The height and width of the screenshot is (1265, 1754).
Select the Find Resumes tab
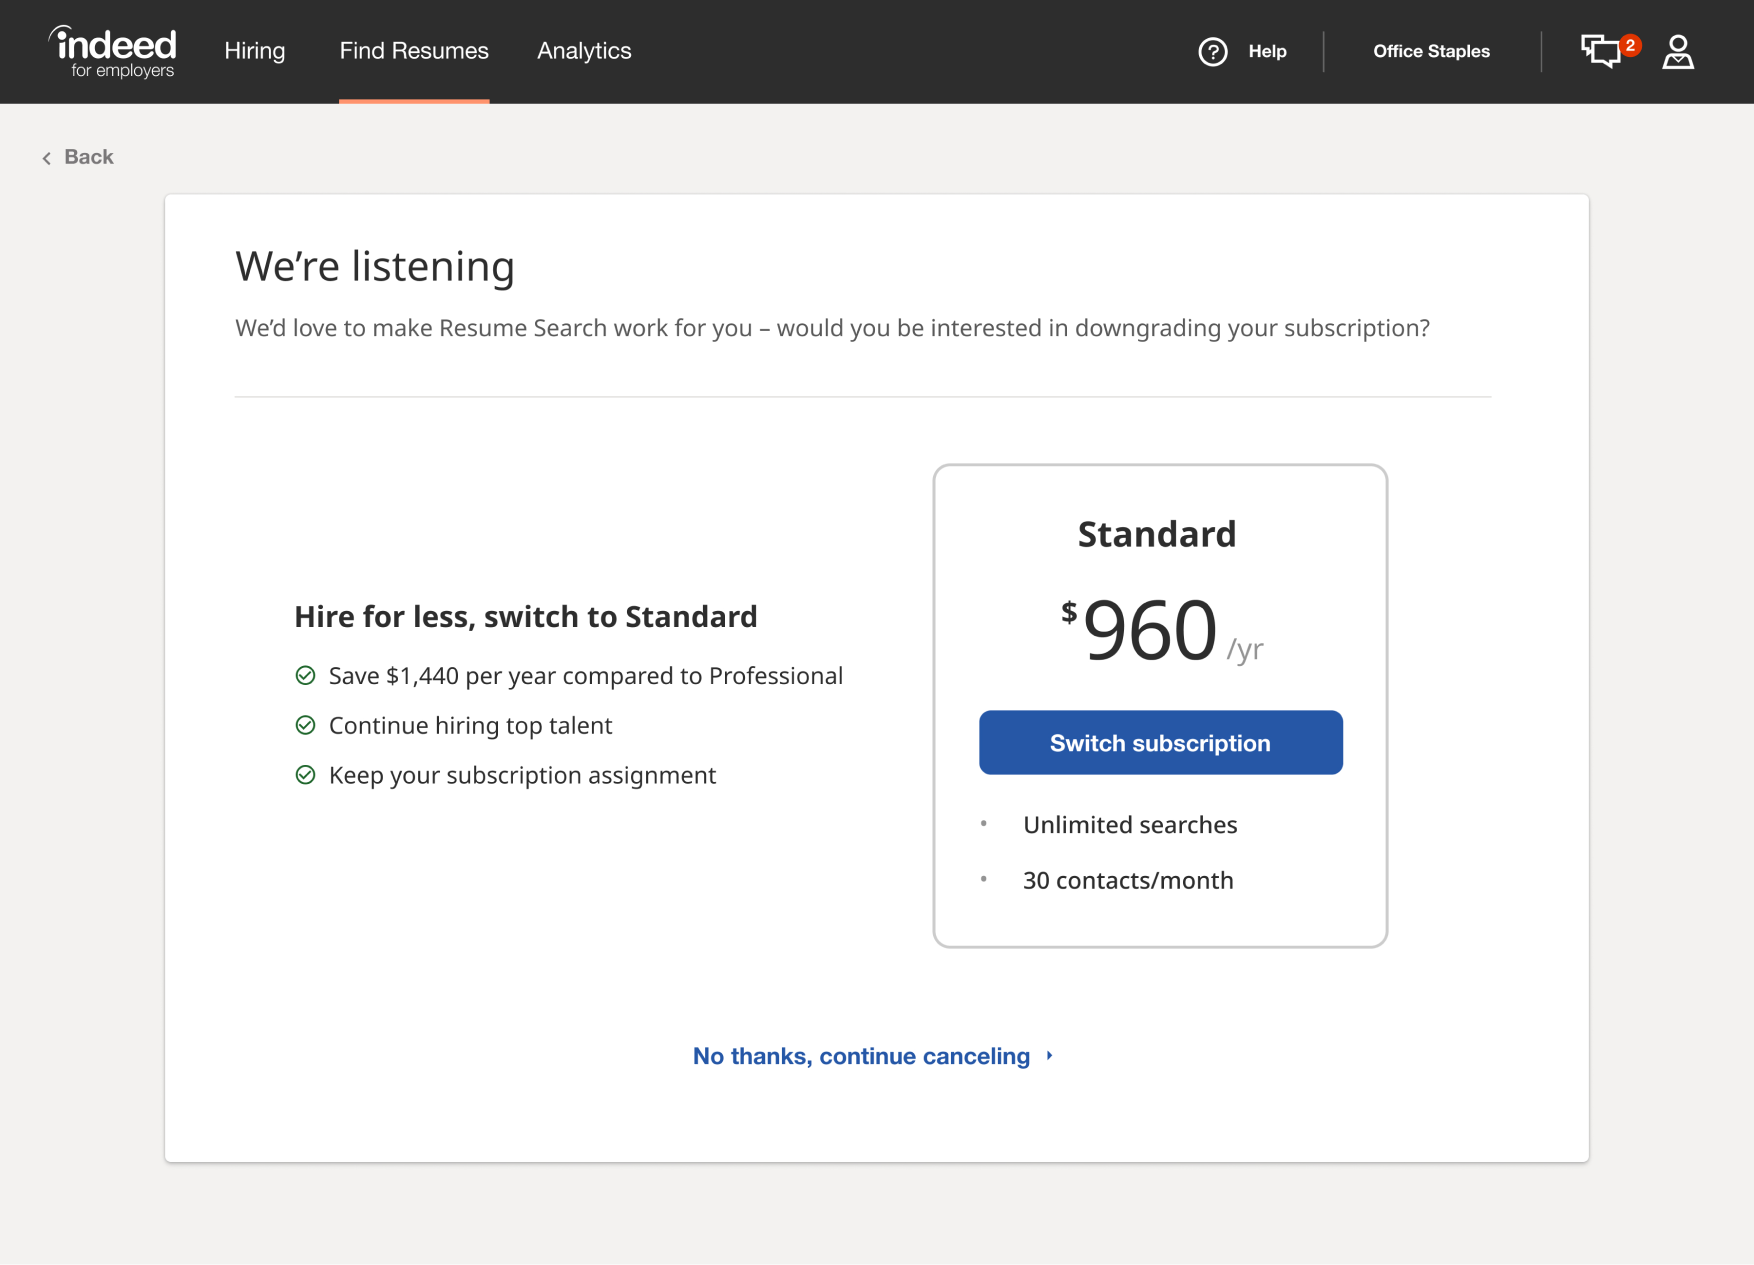point(414,51)
